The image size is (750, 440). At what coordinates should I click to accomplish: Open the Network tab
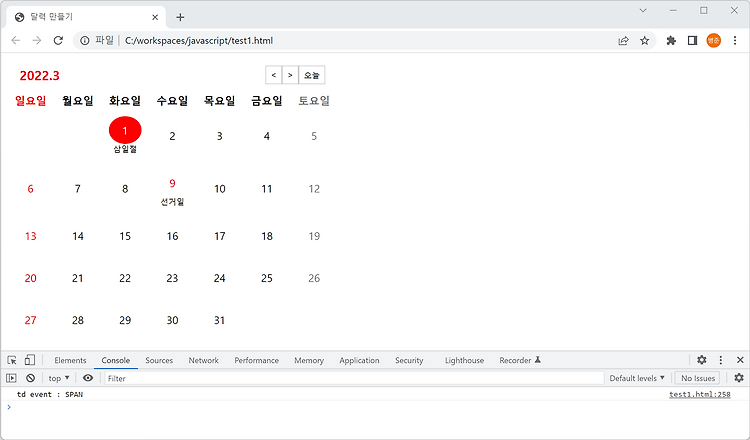pos(203,361)
